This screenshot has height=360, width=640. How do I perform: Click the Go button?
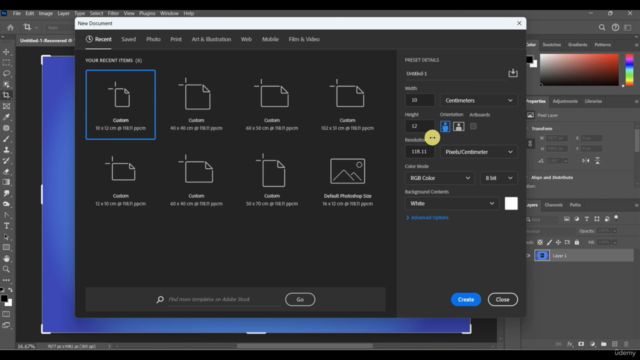[x=300, y=300]
